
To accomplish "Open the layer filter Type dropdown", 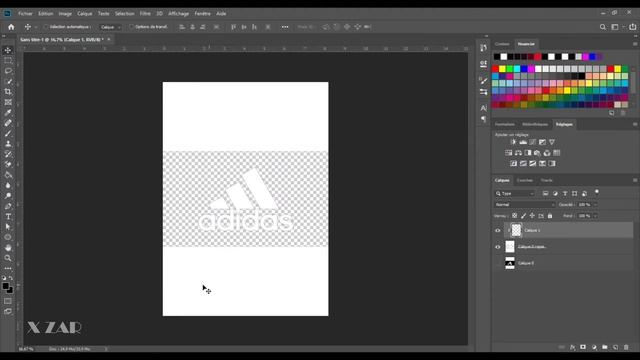I will 515,193.
